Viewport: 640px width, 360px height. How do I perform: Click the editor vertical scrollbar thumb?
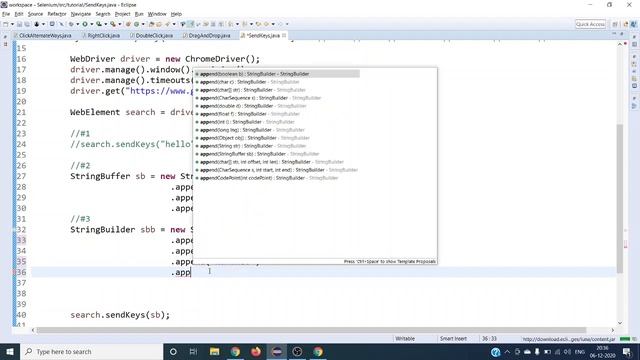tap(620, 198)
